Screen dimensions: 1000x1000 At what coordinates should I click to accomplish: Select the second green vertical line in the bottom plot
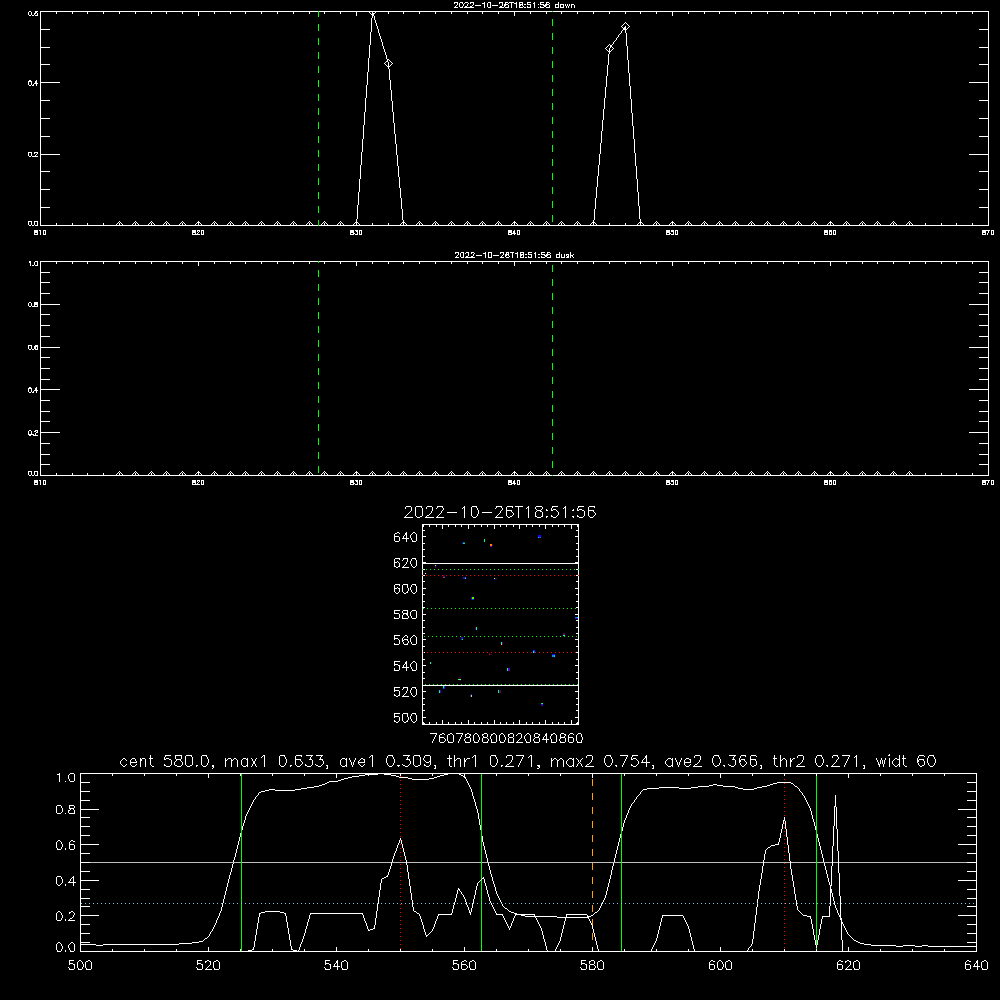pos(481,861)
